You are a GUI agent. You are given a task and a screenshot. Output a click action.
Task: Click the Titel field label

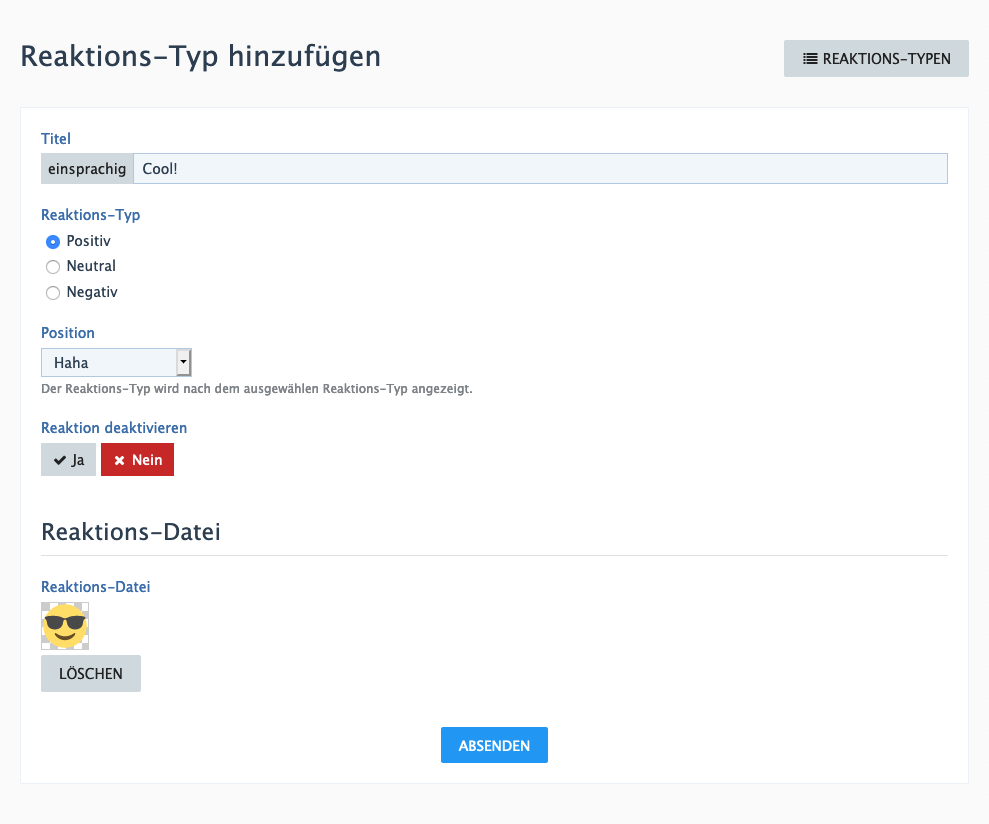pyautogui.click(x=56, y=139)
